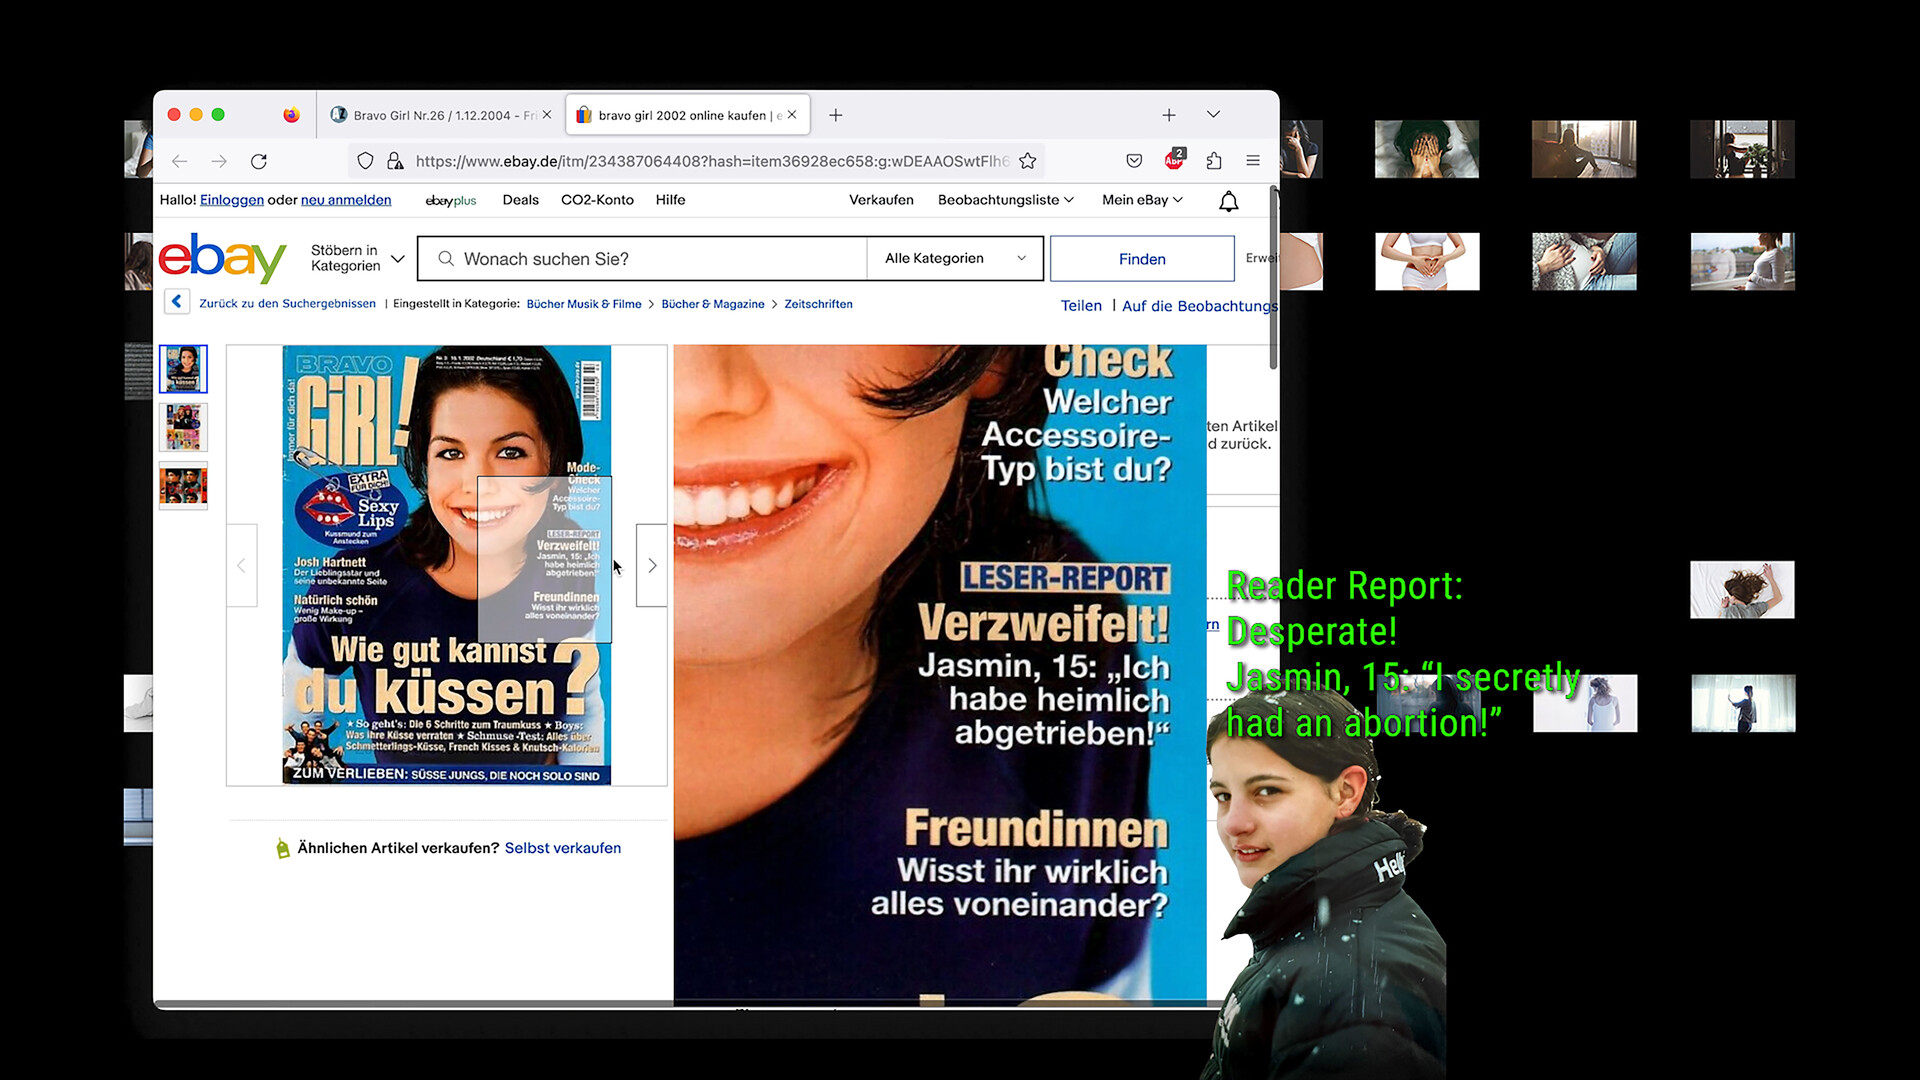Click the eBay logo
Viewport: 1920px width, 1080px height.
pyautogui.click(x=222, y=258)
